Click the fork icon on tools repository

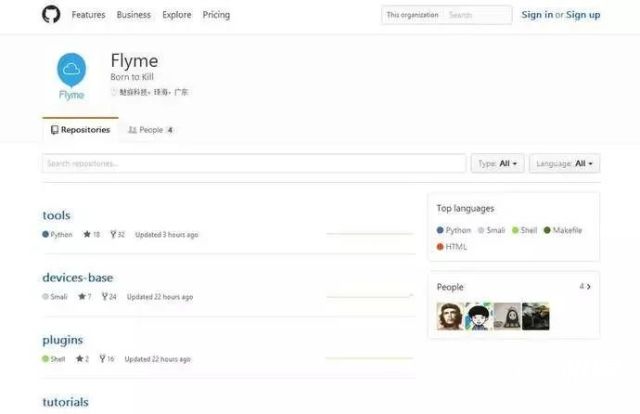[113, 234]
